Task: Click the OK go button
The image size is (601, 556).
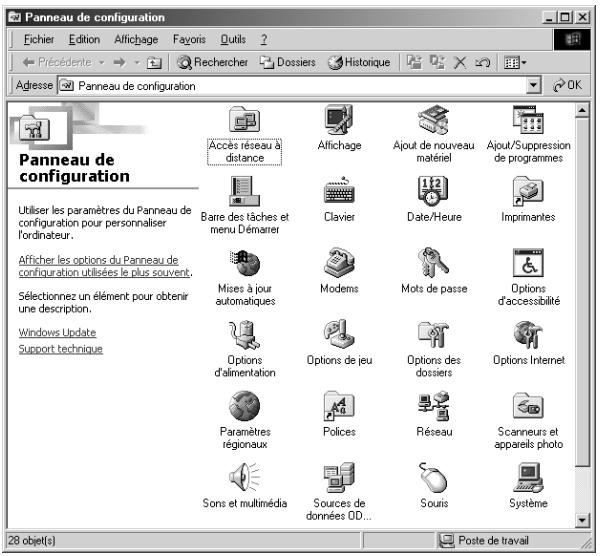Action: coord(567,85)
